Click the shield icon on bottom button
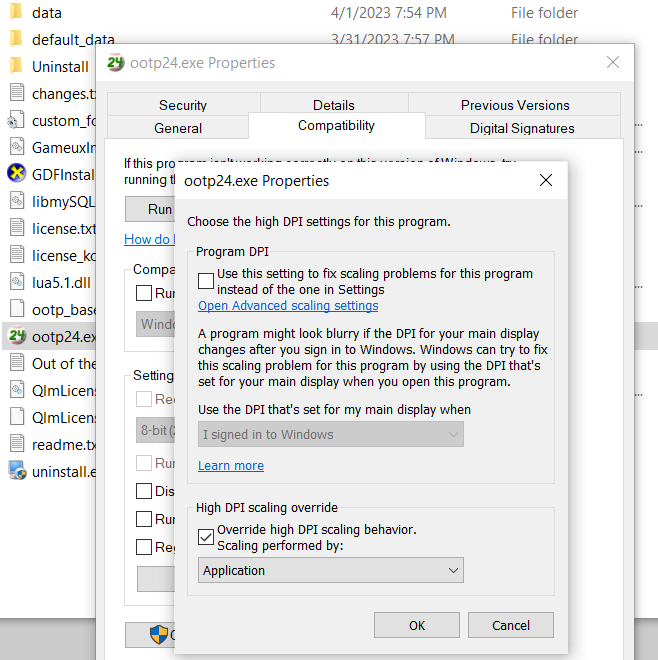 point(159,634)
